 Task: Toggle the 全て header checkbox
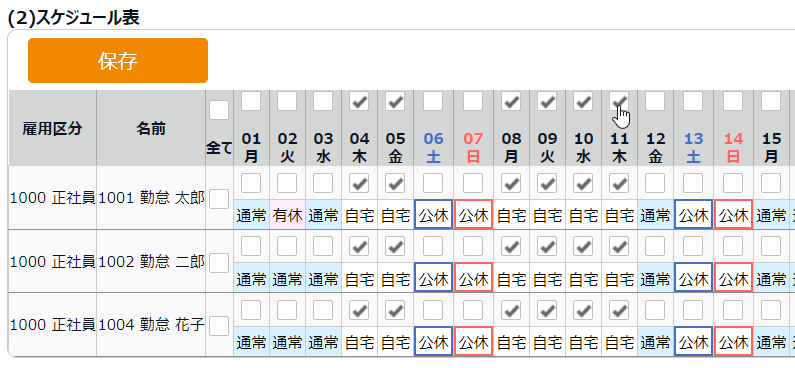point(219,110)
